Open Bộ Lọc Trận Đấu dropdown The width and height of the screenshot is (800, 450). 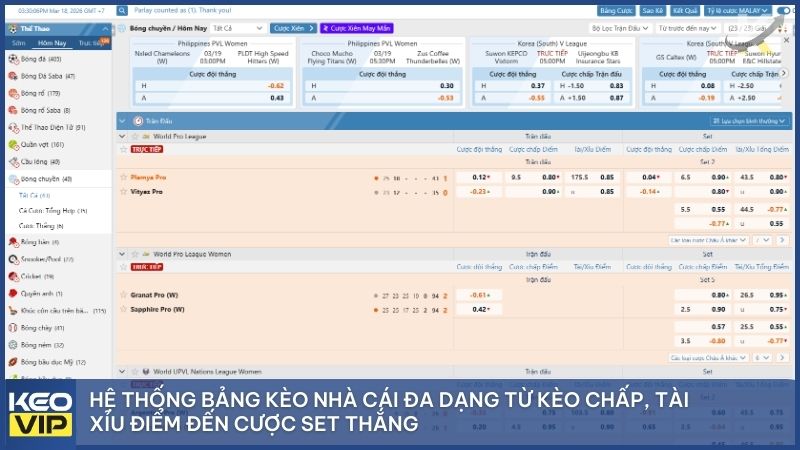click(x=619, y=28)
